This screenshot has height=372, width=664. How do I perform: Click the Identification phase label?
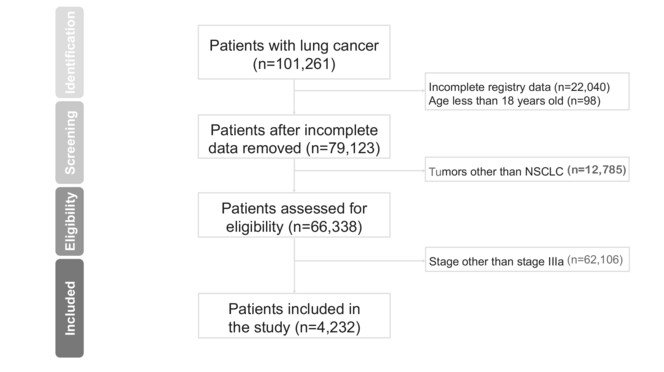coord(69,53)
